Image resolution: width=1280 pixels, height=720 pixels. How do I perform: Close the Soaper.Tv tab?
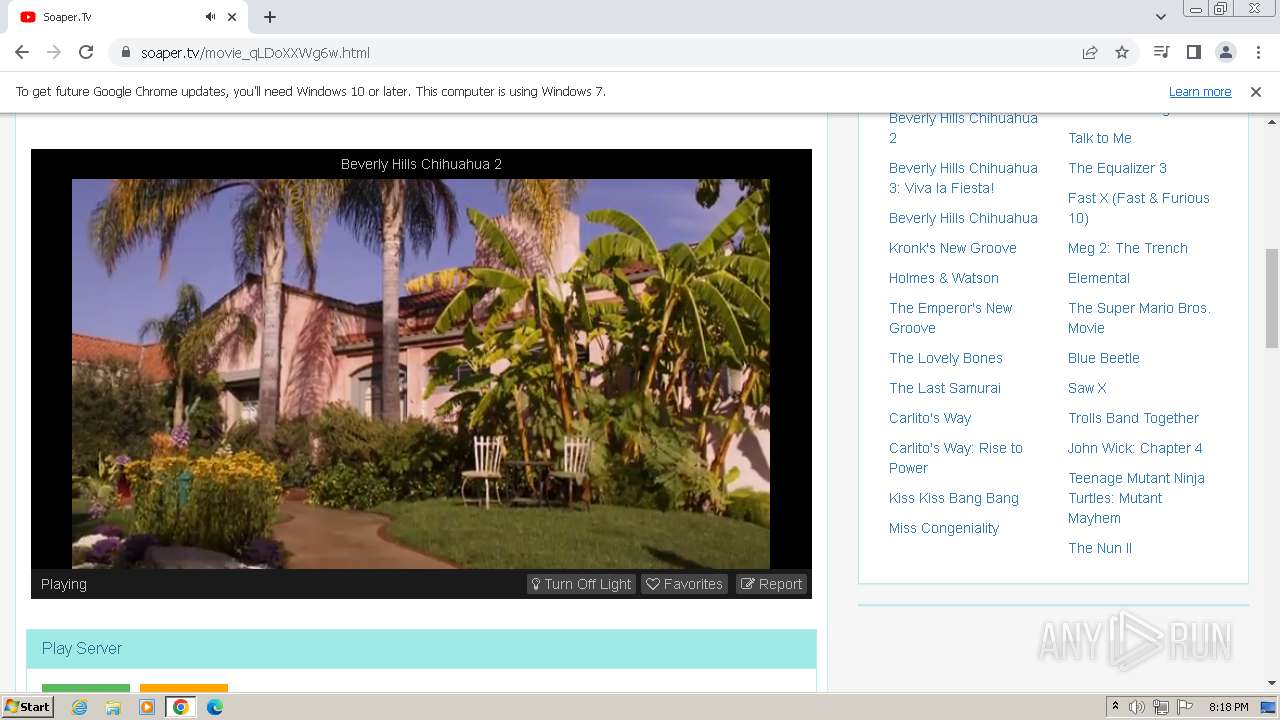click(x=232, y=17)
